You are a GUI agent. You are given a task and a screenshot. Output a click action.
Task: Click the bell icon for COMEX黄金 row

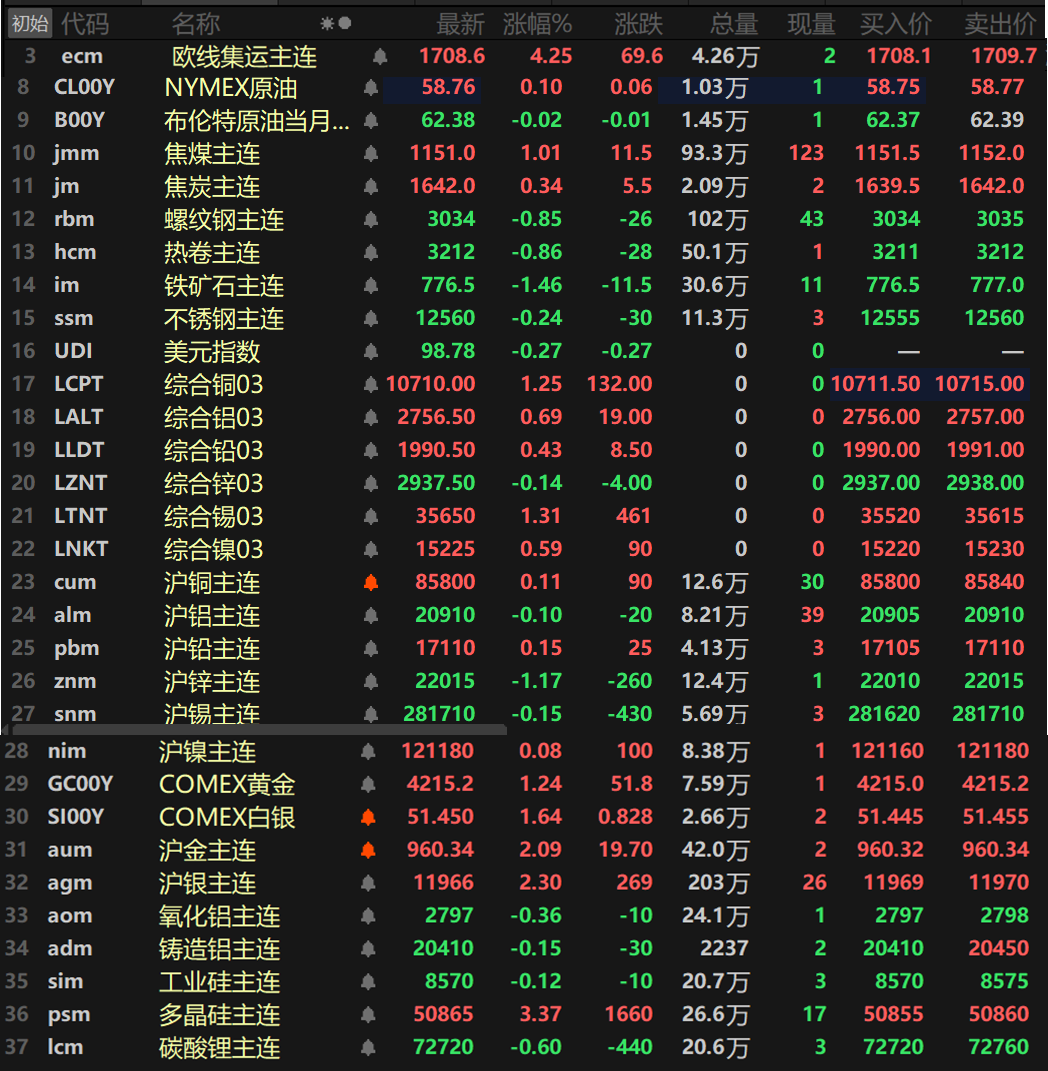368,785
